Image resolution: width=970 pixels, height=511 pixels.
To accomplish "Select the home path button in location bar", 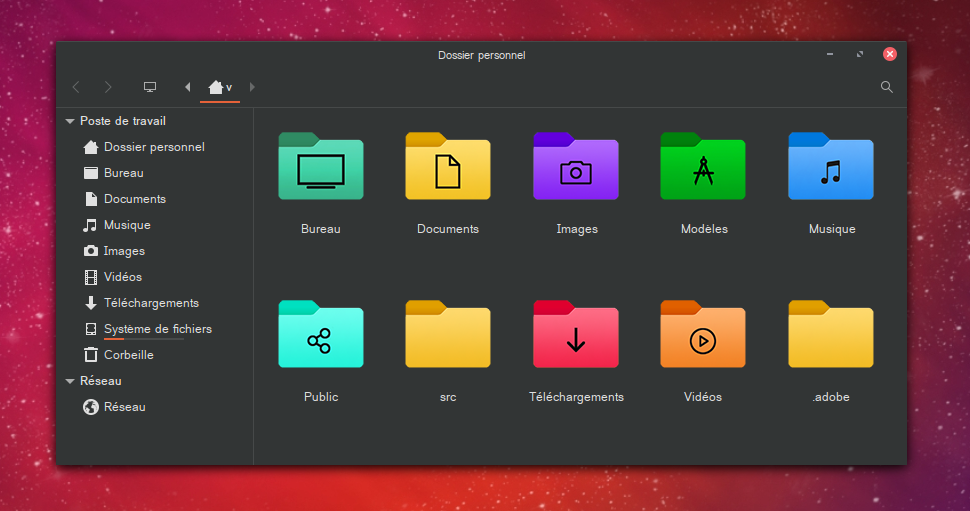I will tap(220, 87).
